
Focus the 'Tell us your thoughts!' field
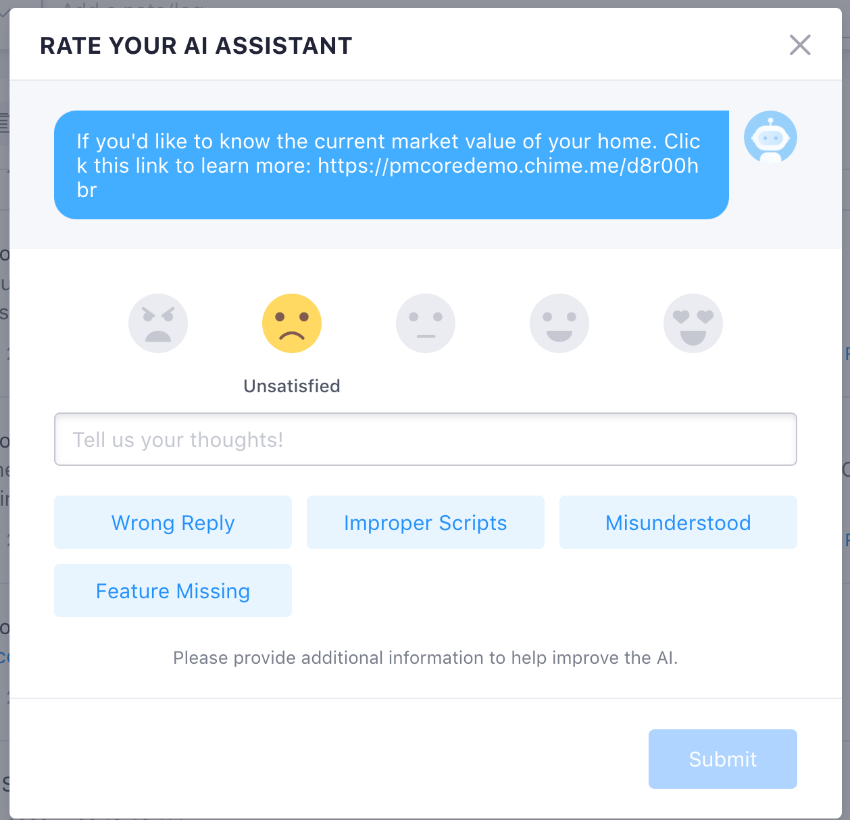coord(426,440)
